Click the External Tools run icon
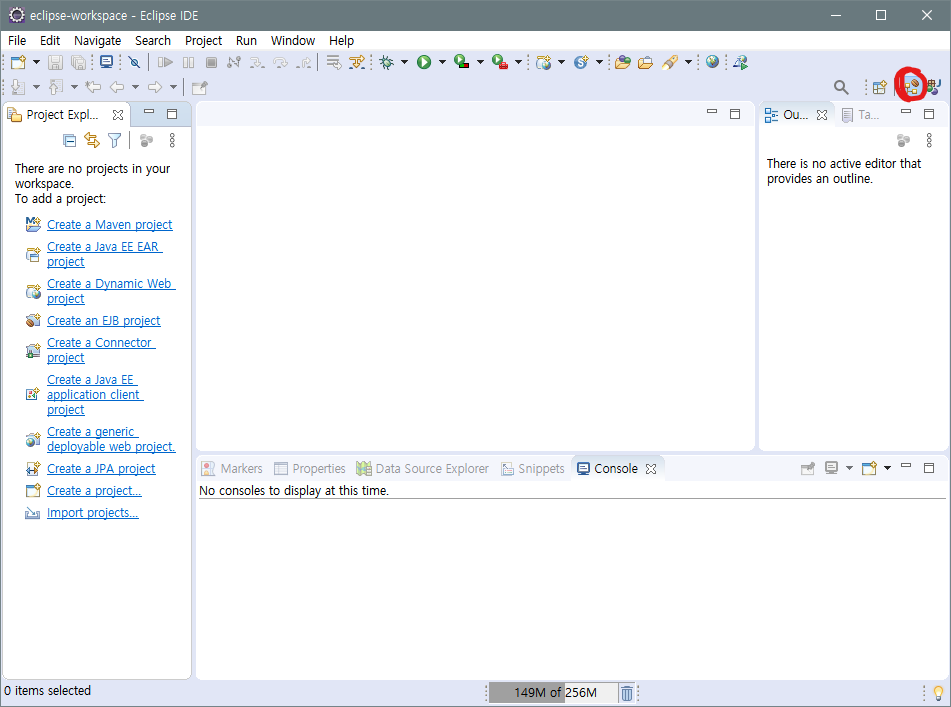The image size is (951, 707). coord(500,62)
